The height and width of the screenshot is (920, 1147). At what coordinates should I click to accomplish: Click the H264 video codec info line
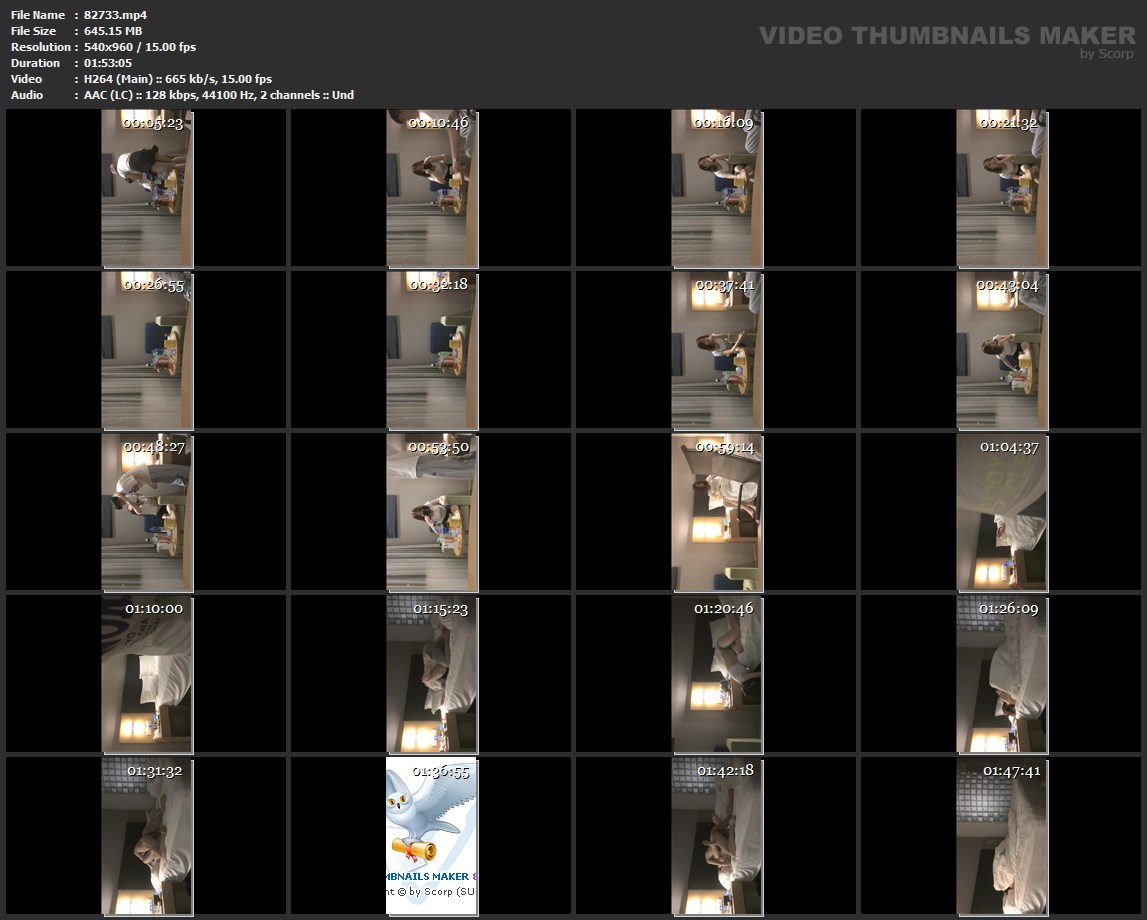[x=178, y=79]
